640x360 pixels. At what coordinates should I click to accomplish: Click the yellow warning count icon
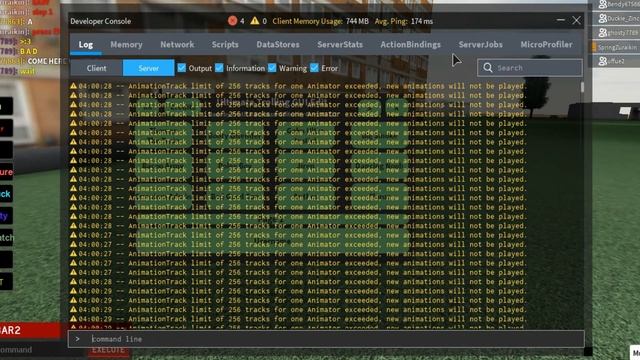pyautogui.click(x=255, y=20)
